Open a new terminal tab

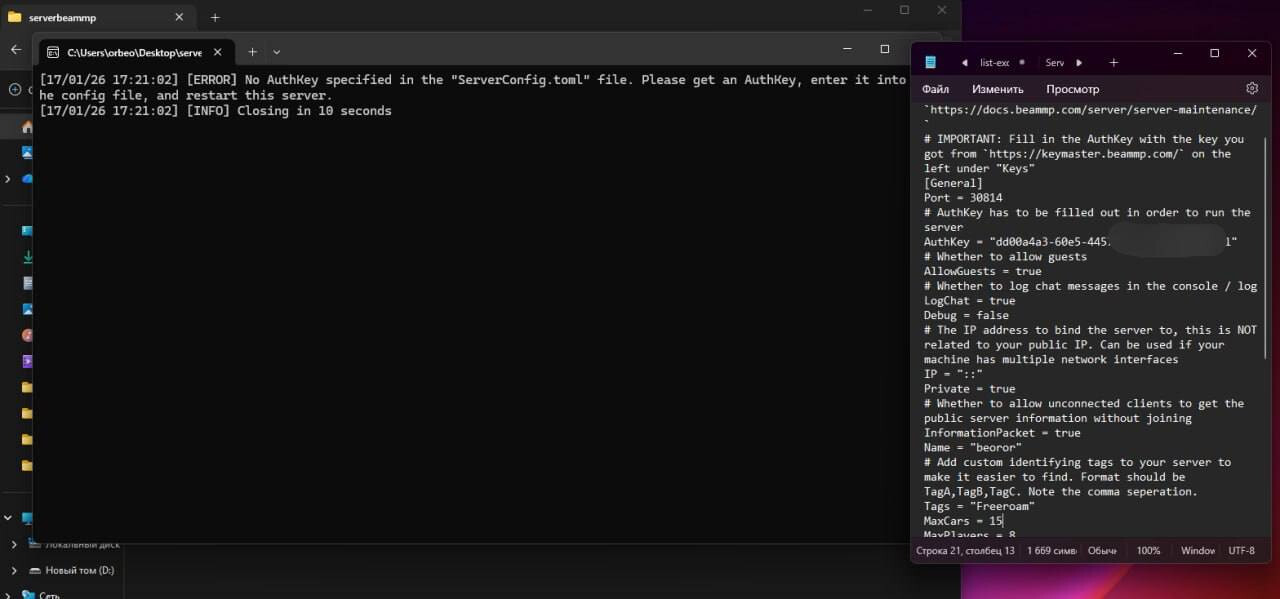pyautogui.click(x=252, y=52)
